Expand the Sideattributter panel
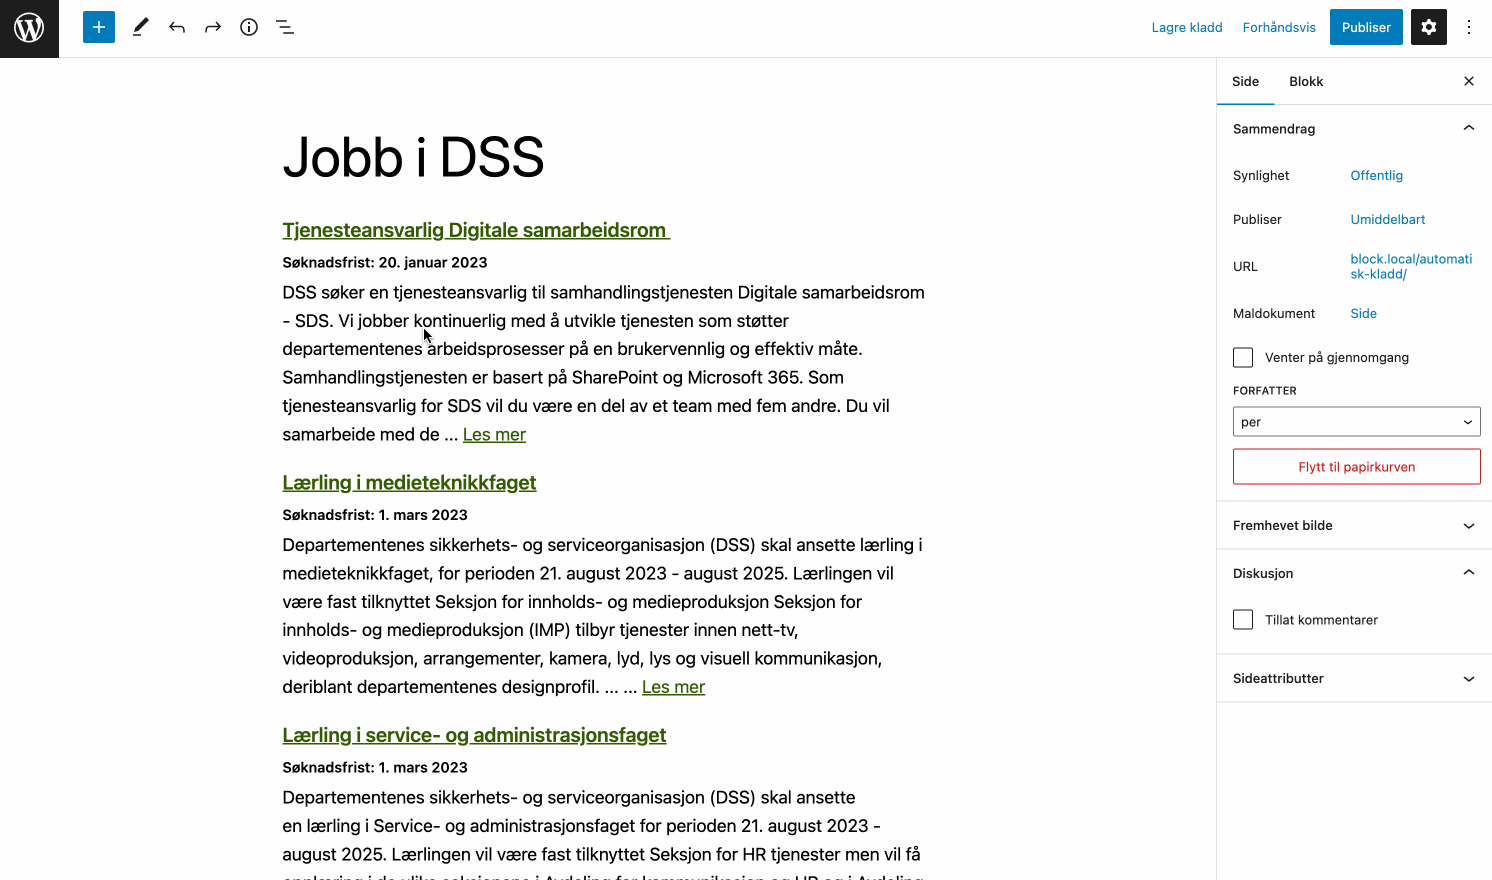This screenshot has width=1492, height=880. tap(1354, 678)
